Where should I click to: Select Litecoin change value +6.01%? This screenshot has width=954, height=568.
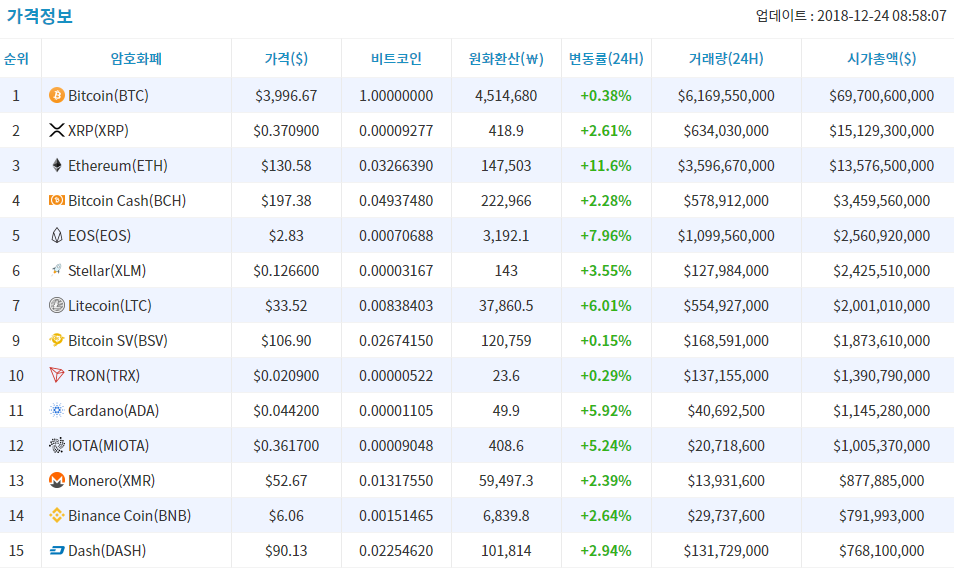(606, 305)
